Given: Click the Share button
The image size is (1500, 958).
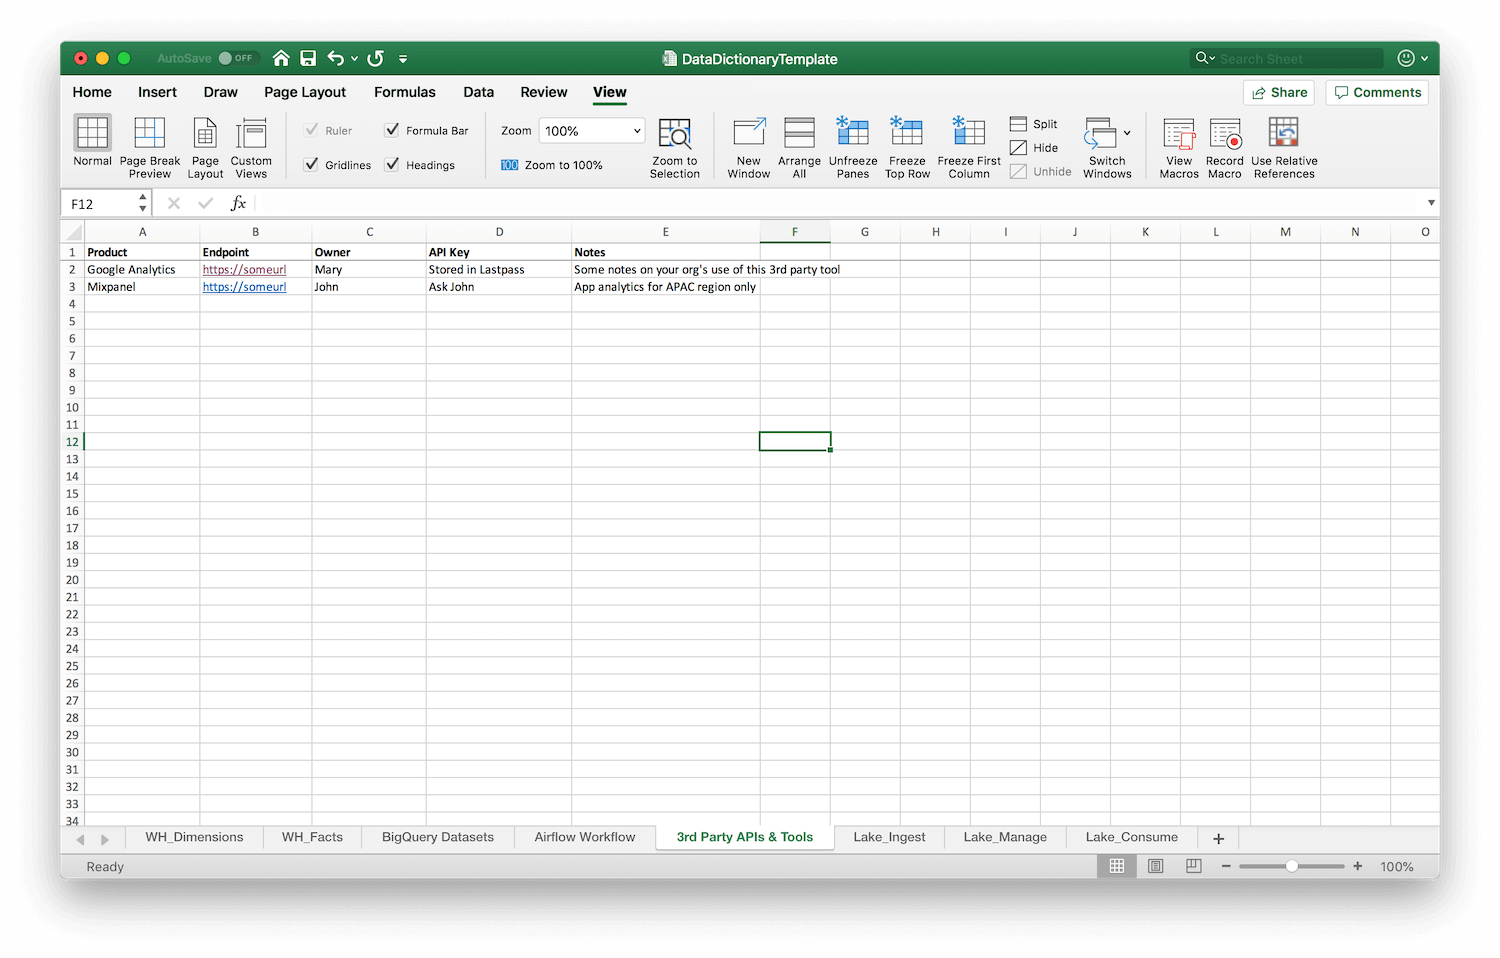Looking at the screenshot, I should click(1278, 92).
